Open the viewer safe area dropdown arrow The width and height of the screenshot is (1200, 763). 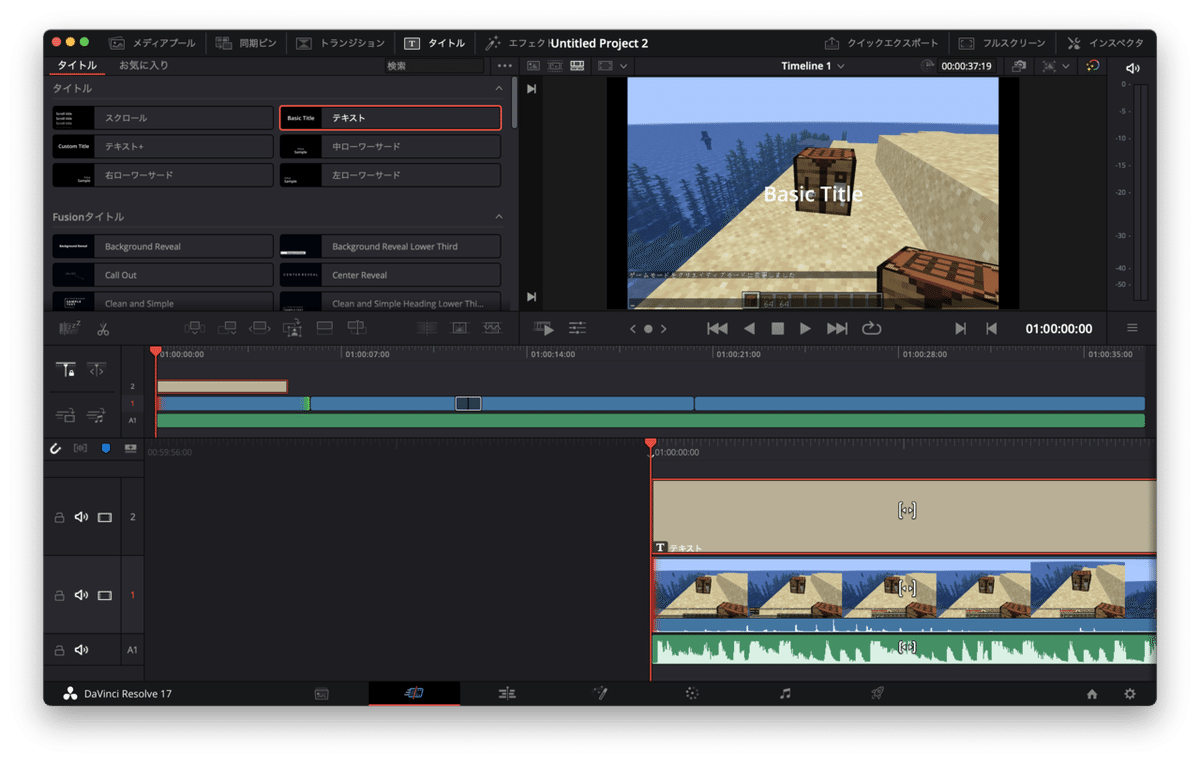(624, 66)
